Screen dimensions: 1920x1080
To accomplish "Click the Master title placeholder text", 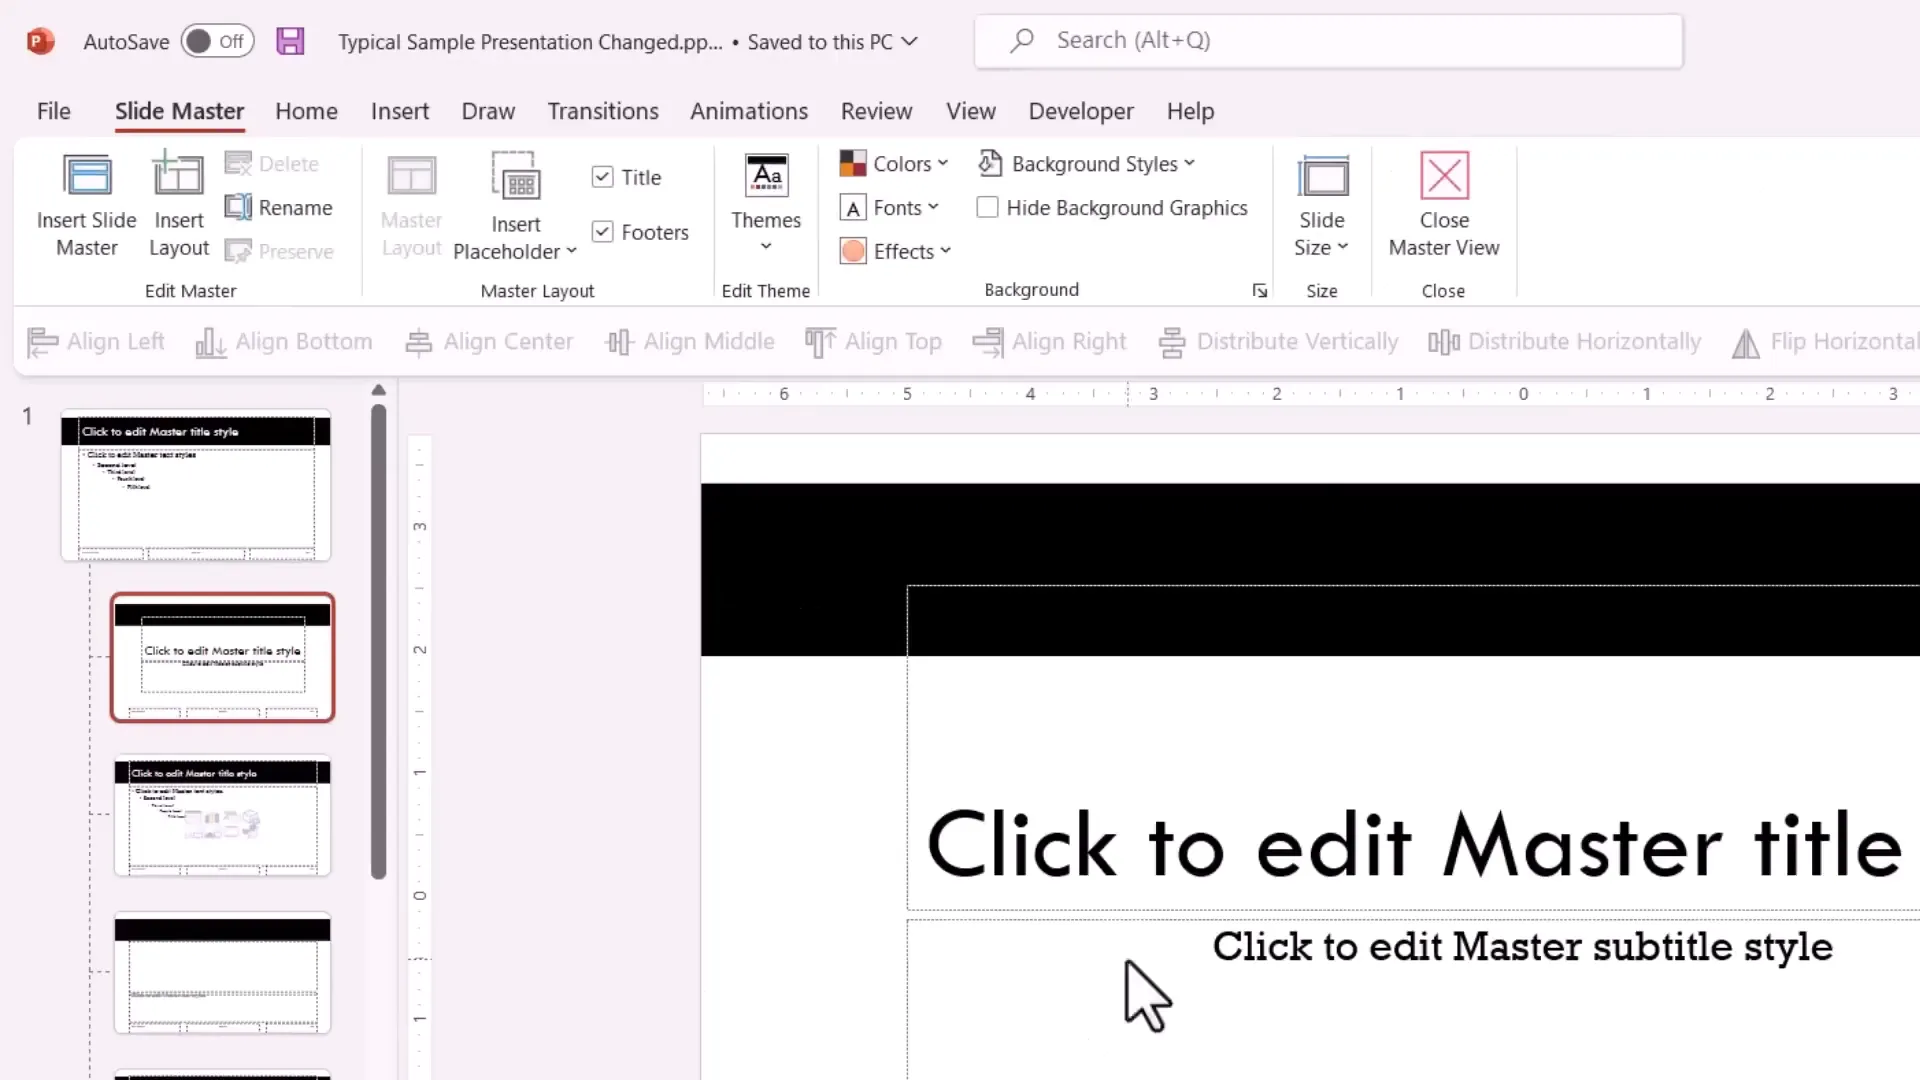I will click(x=1414, y=846).
